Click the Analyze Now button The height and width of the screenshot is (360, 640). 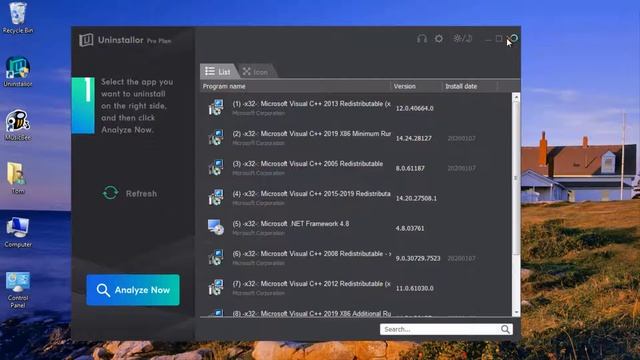point(133,290)
